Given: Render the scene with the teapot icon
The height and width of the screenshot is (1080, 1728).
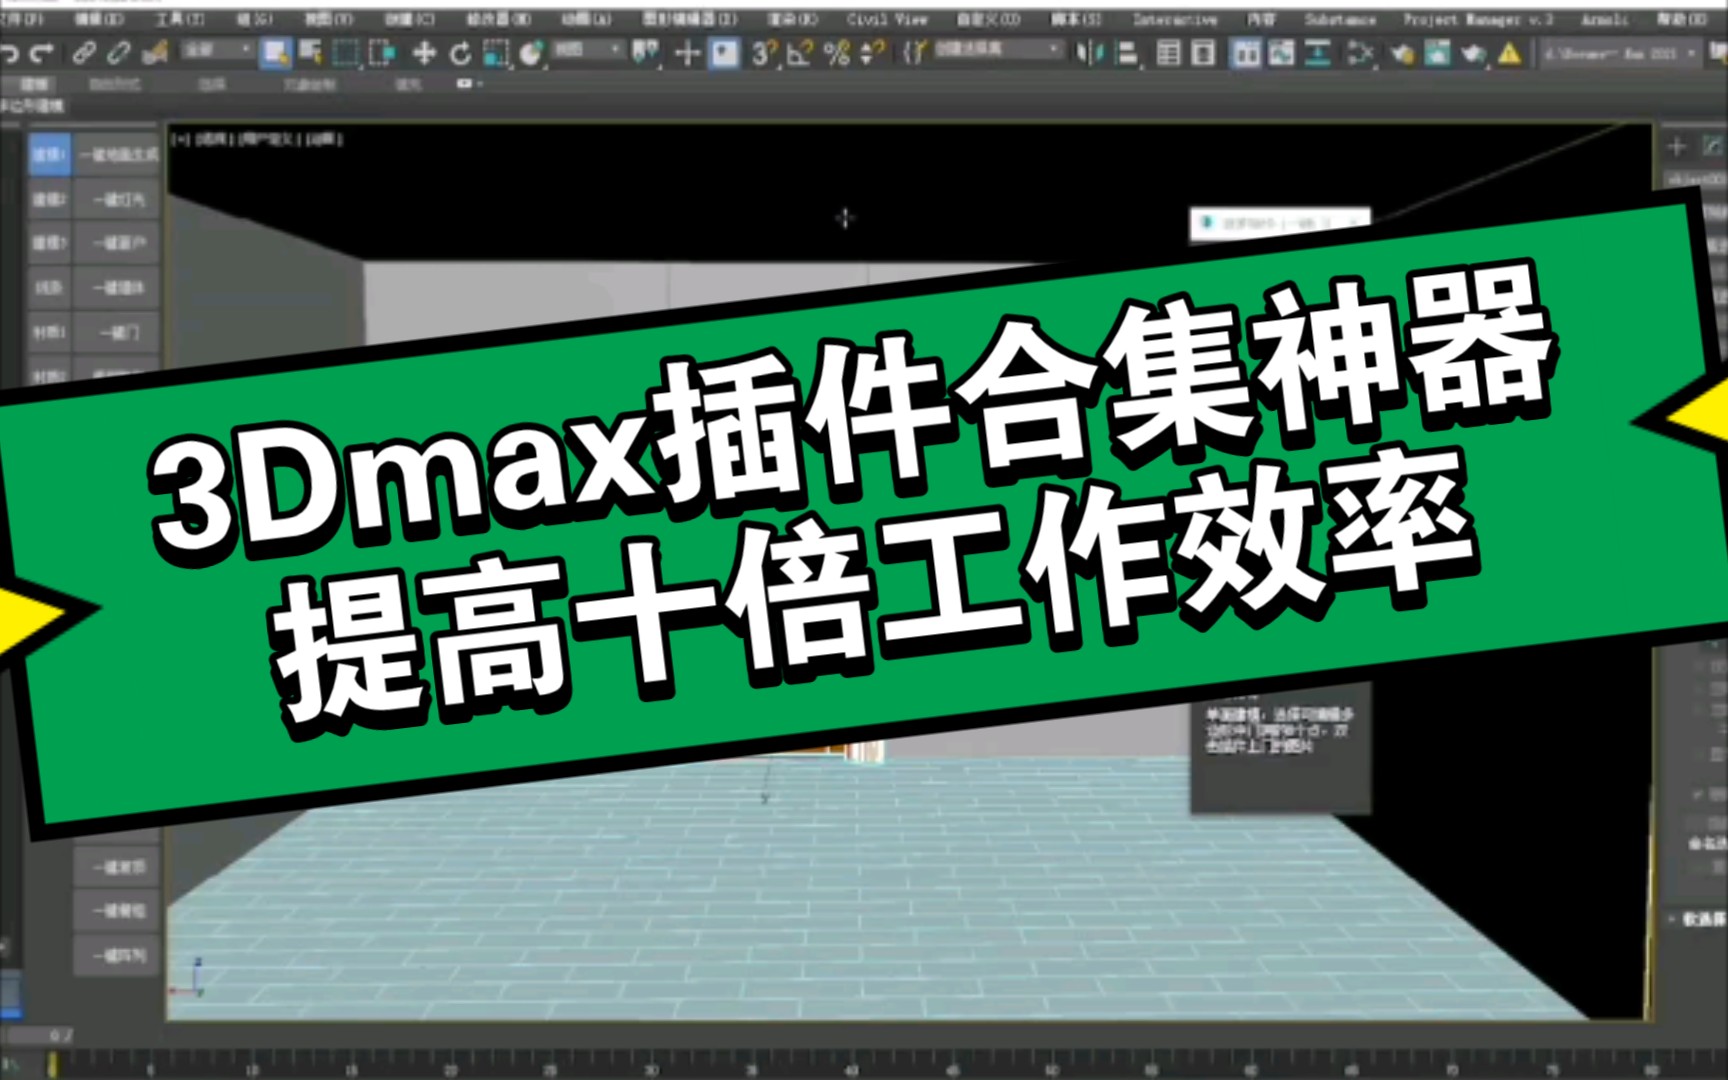Looking at the screenshot, I should (x=1473, y=53).
